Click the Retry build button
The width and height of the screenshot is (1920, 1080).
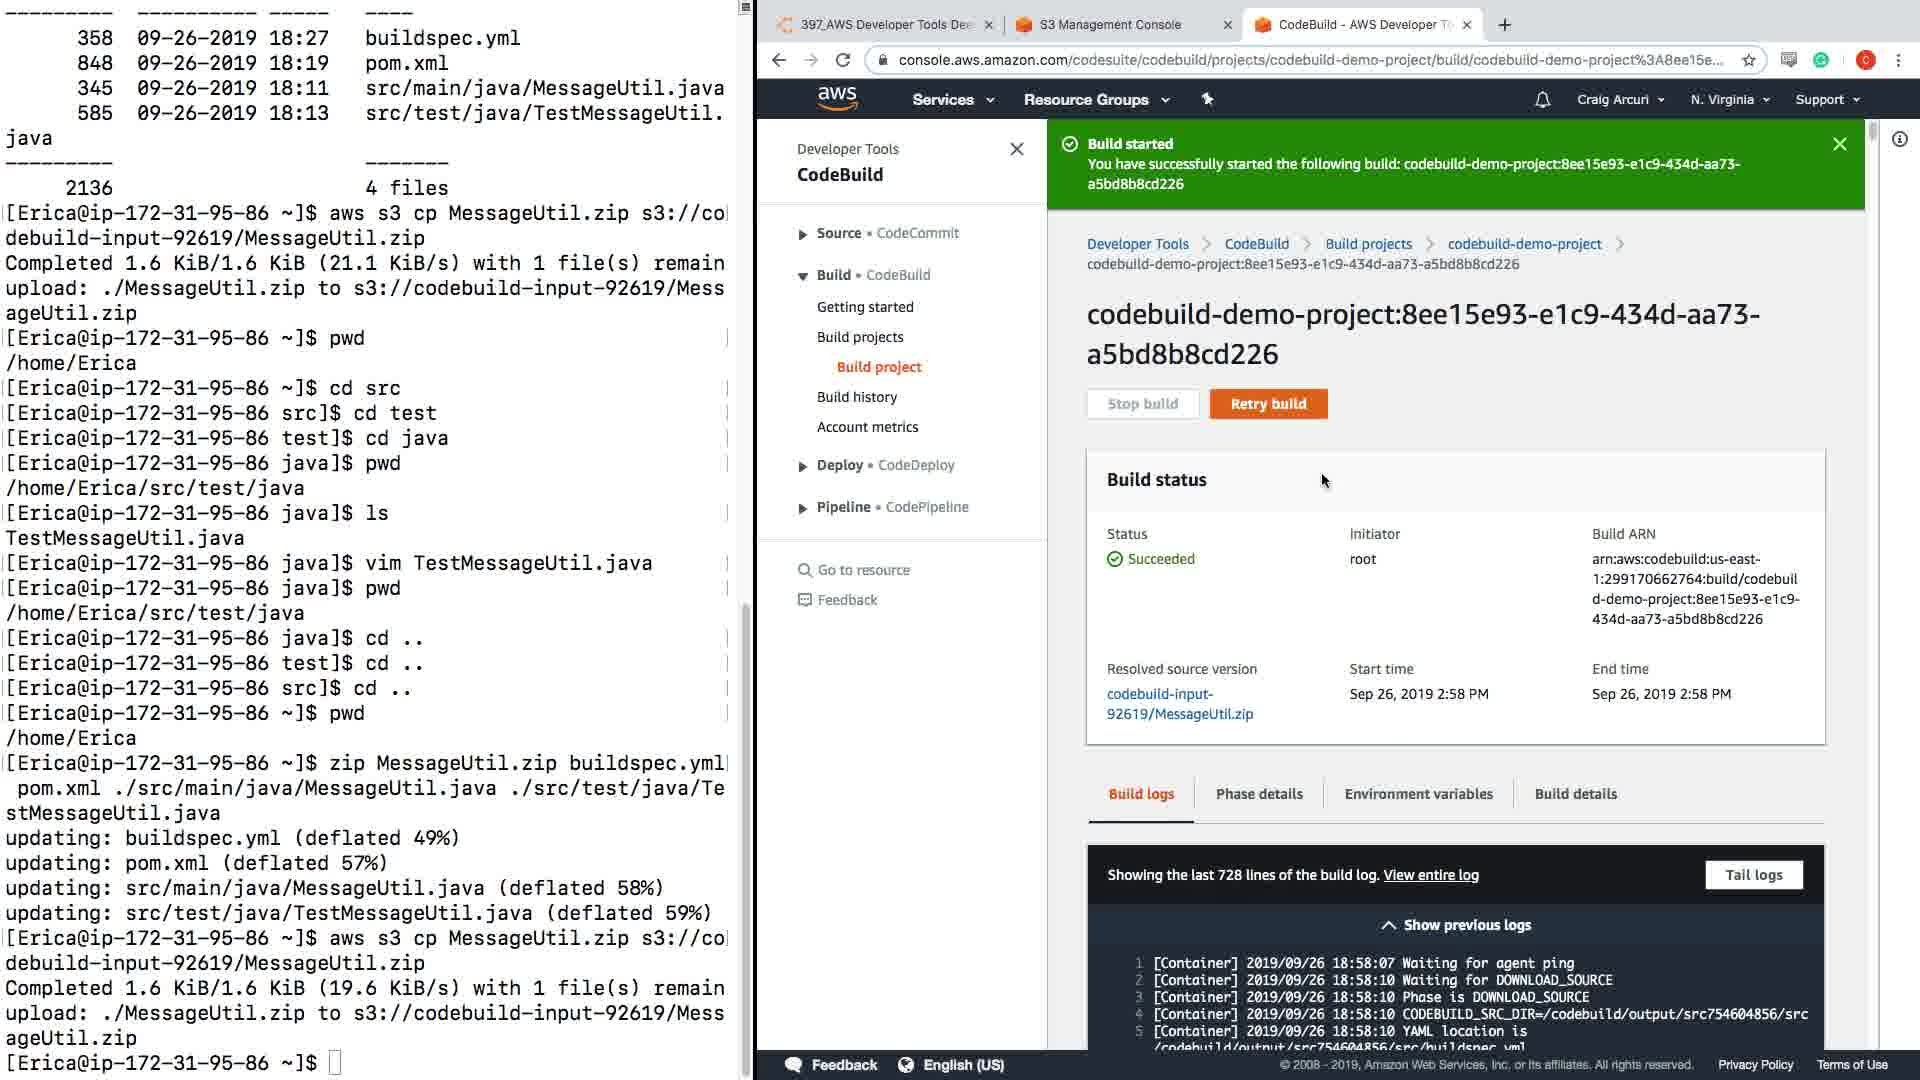pos(1268,404)
